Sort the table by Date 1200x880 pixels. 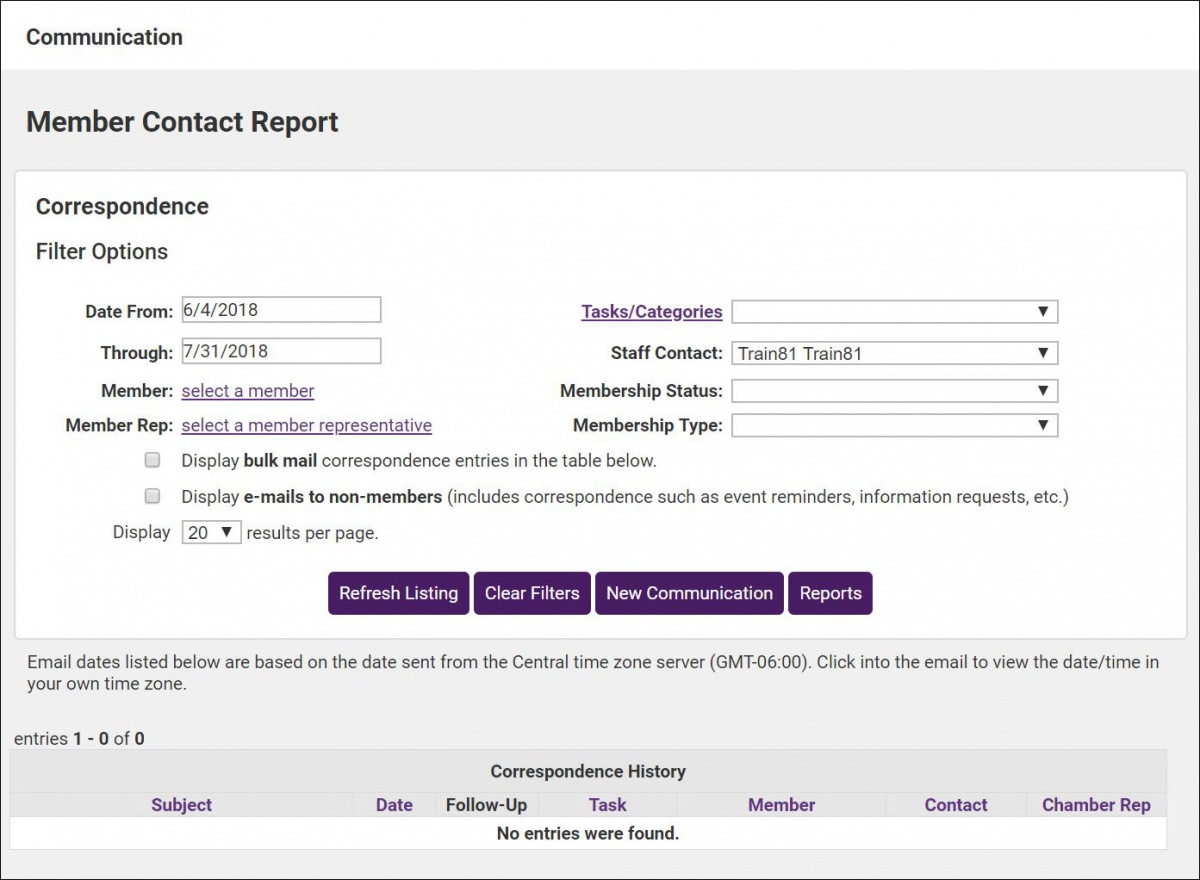(393, 804)
